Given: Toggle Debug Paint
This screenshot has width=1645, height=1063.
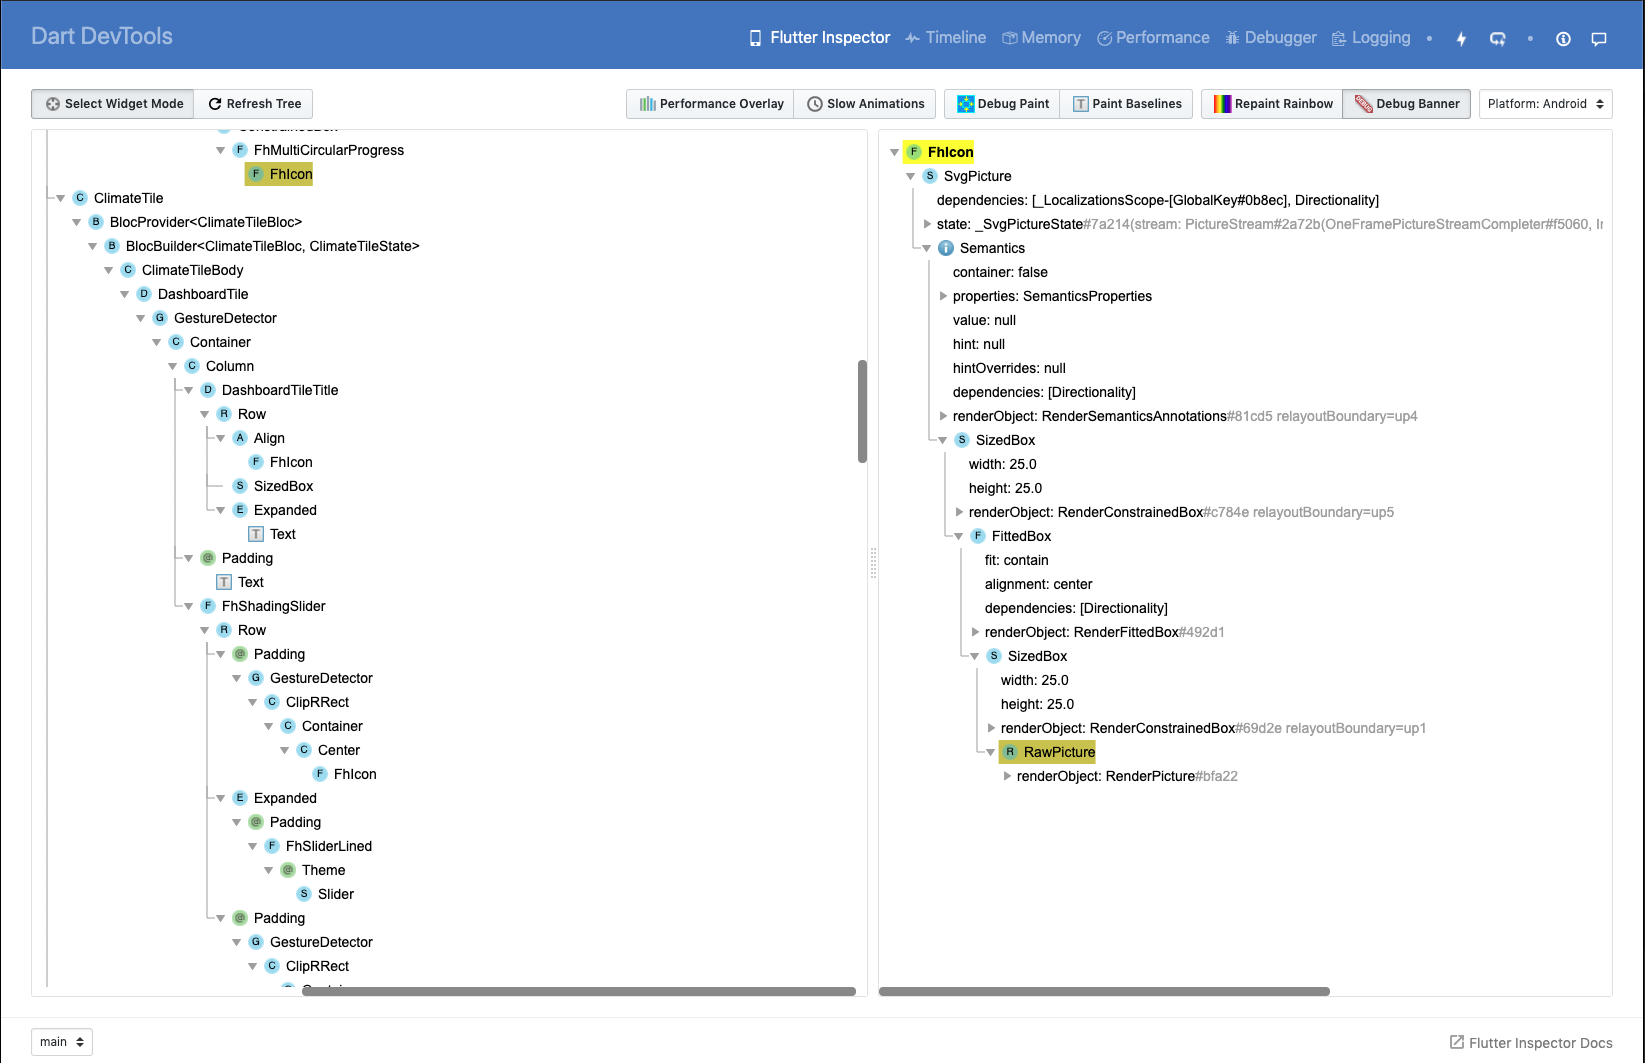Looking at the screenshot, I should [1003, 104].
